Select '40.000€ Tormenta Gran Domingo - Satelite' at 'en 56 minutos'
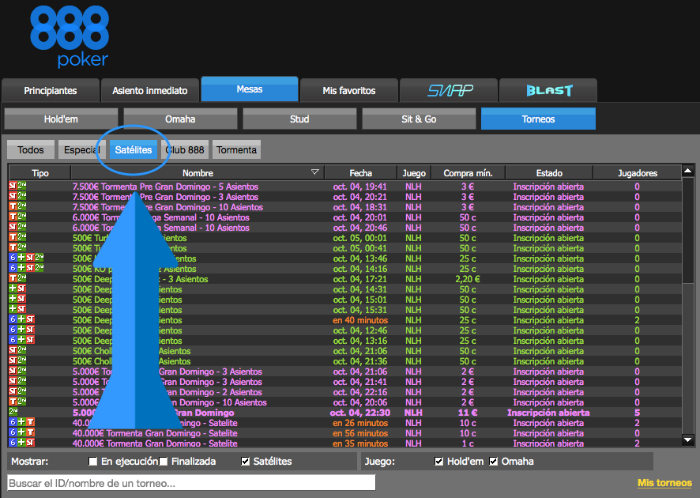 coord(345,433)
